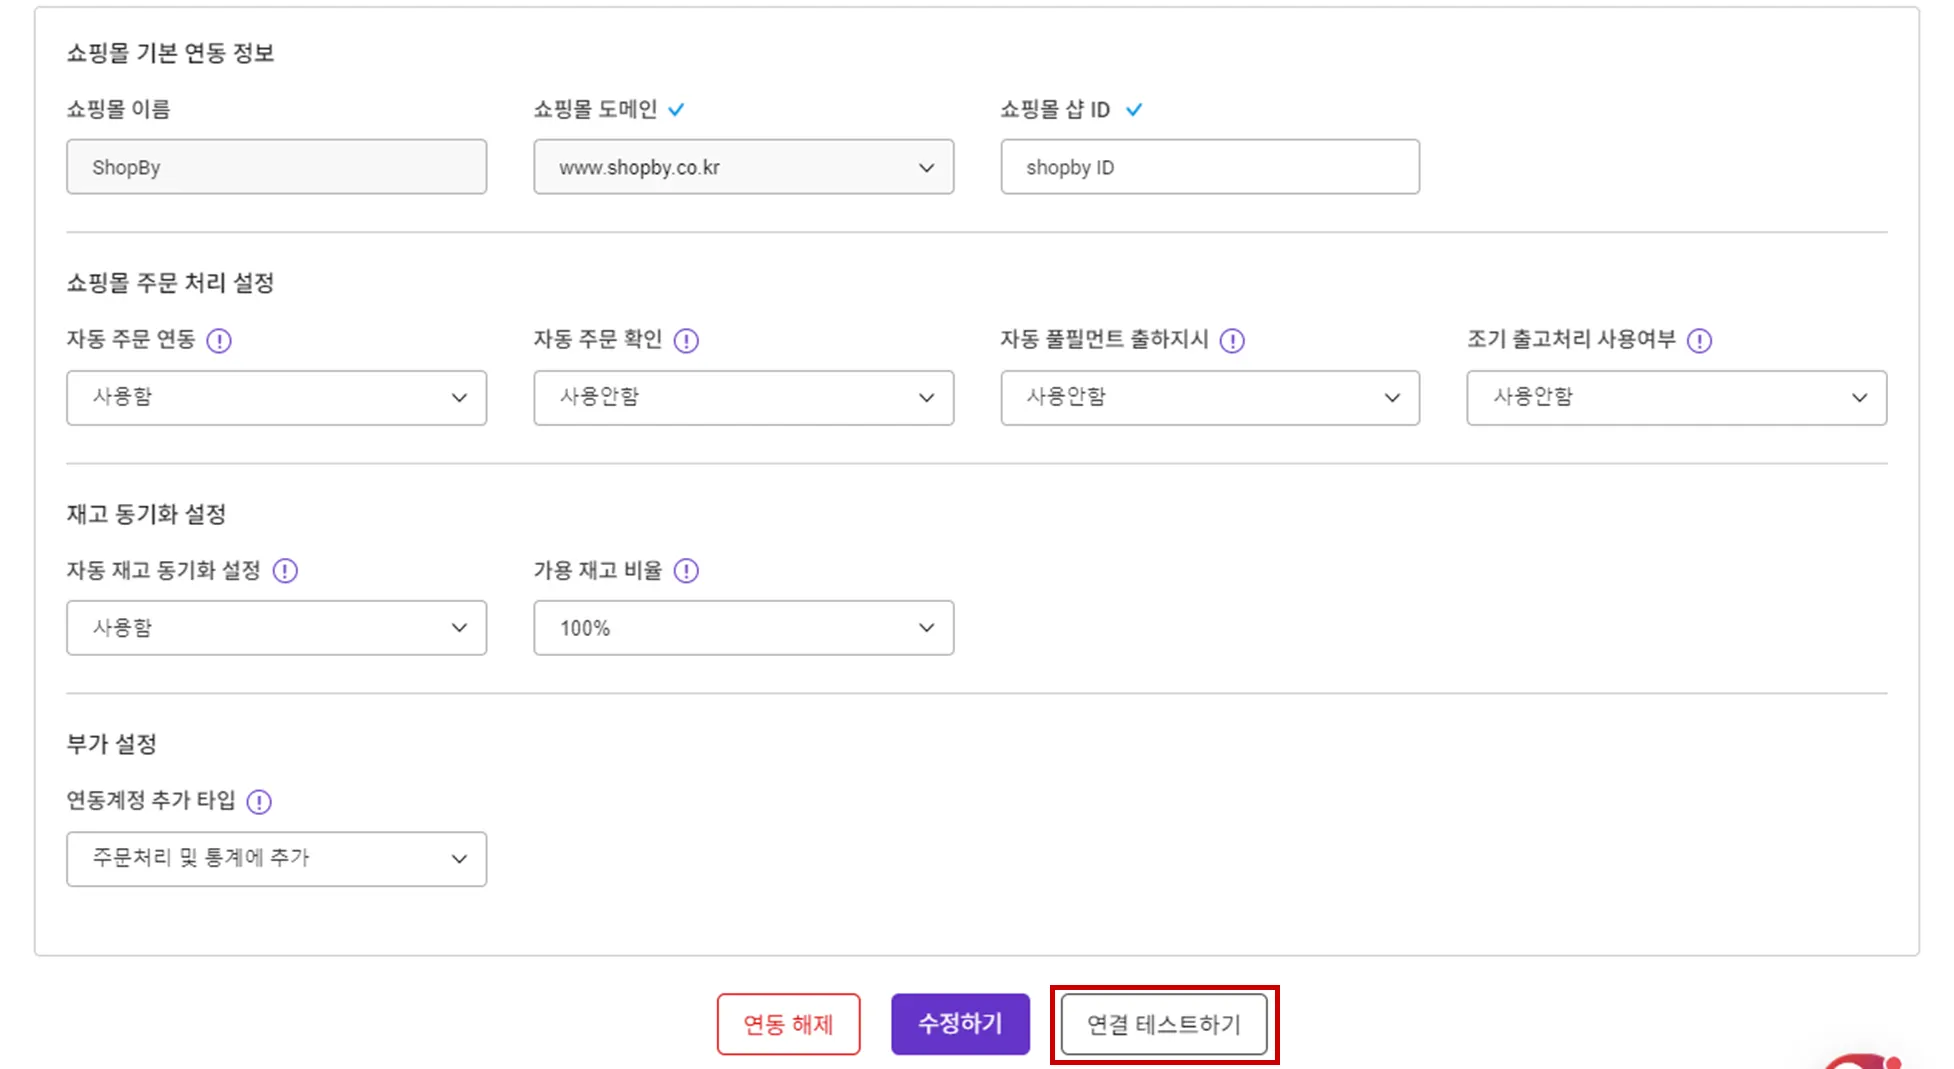
Task: Click checkmark icon next to 쇼핑몰 샵 ID
Action: click(1134, 110)
